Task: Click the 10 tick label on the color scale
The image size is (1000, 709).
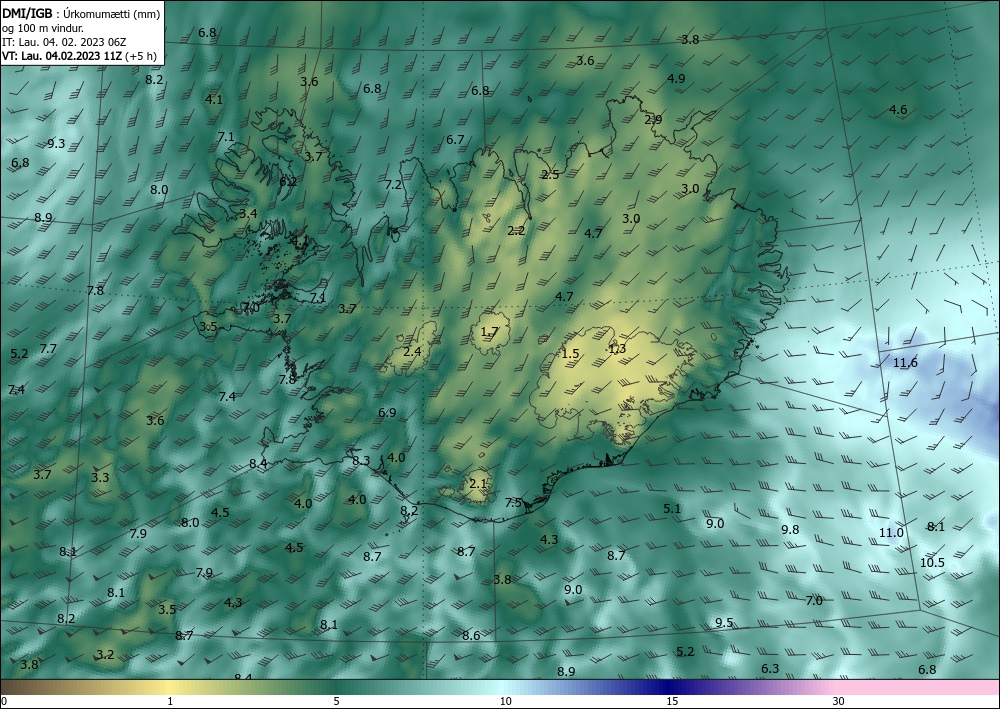Action: pyautogui.click(x=505, y=701)
